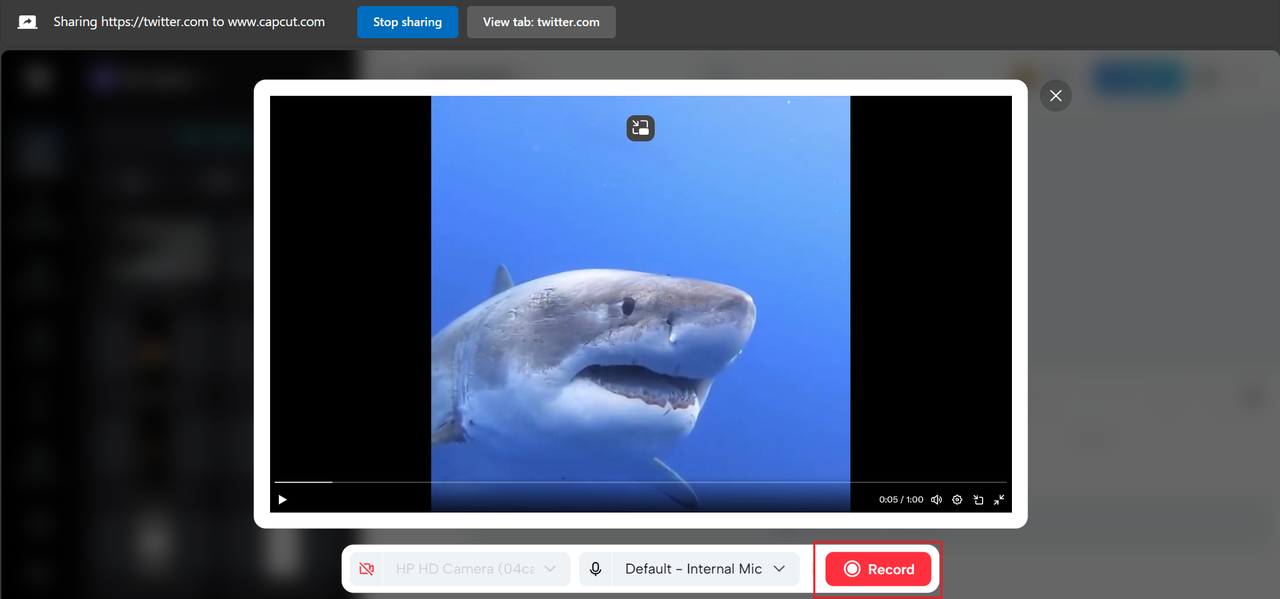
Task: Exit fullscreen with the collapse arrows icon
Action: [x=999, y=499]
